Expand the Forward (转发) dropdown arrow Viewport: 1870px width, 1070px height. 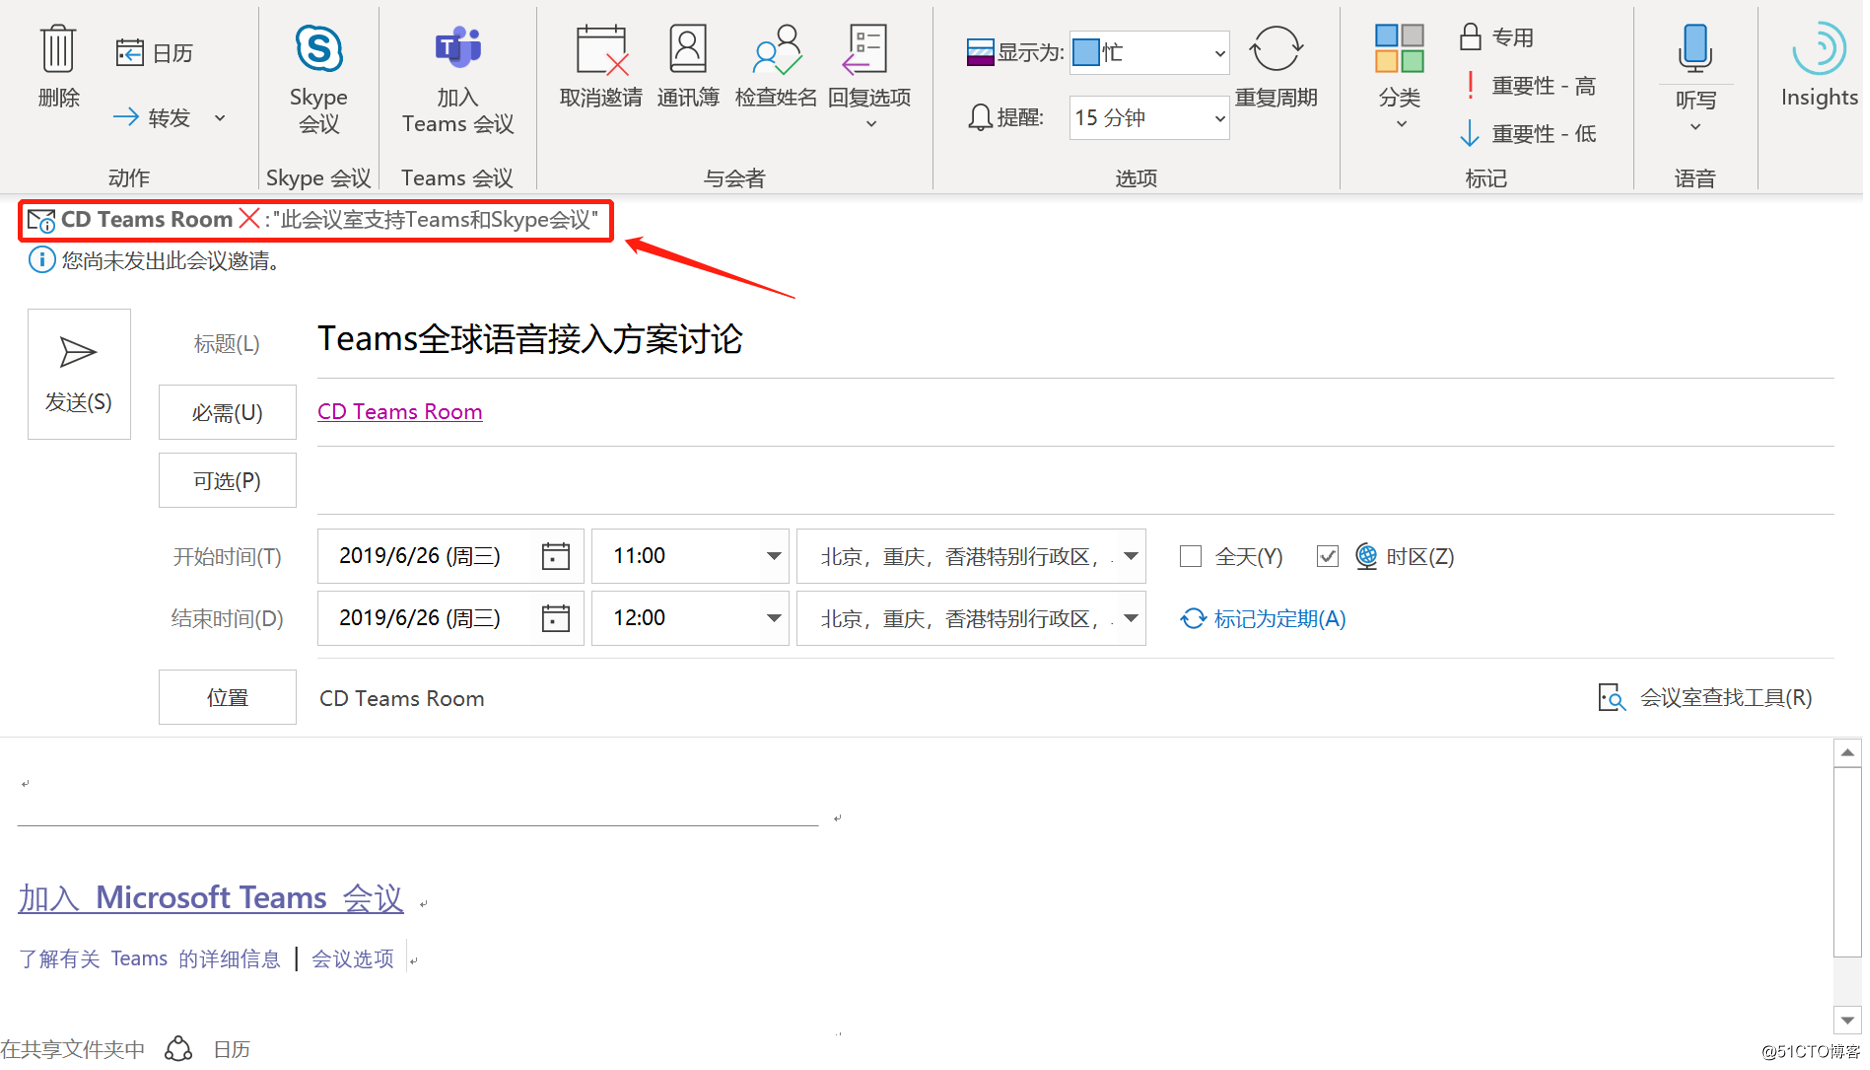(220, 118)
